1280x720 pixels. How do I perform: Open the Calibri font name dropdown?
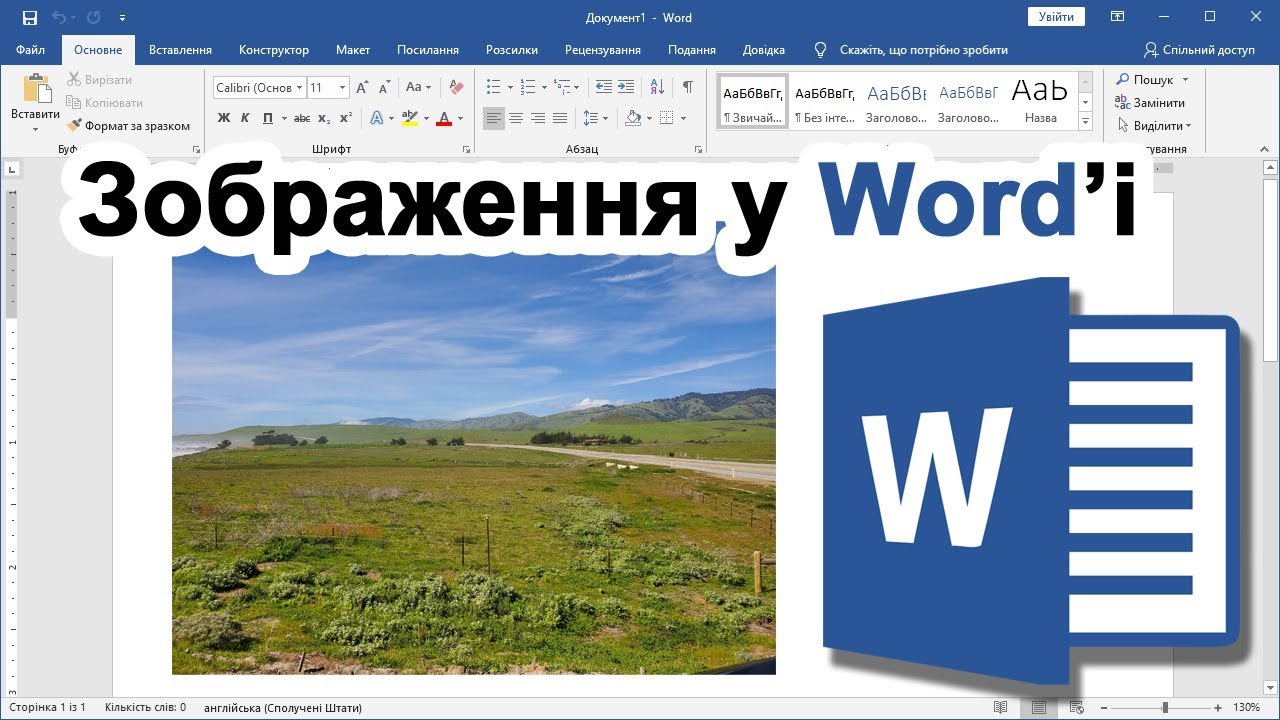click(299, 88)
